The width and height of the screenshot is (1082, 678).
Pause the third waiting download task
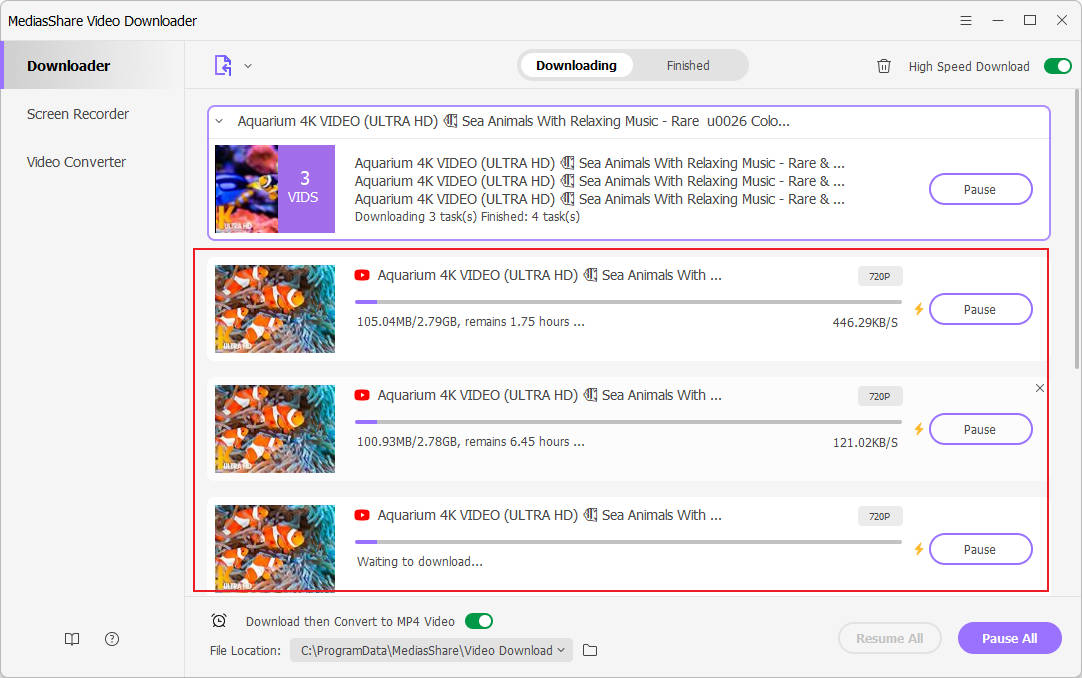(x=980, y=549)
